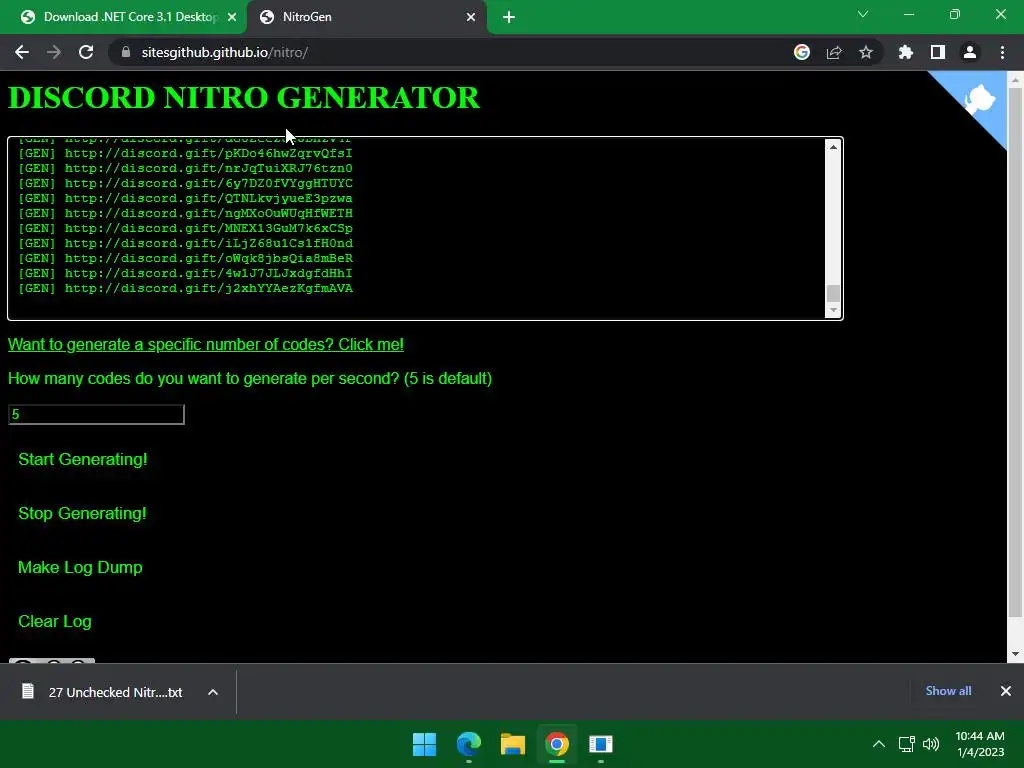The height and width of the screenshot is (768, 1024).
Task: Click the log box scroll down arrow
Action: (833, 310)
